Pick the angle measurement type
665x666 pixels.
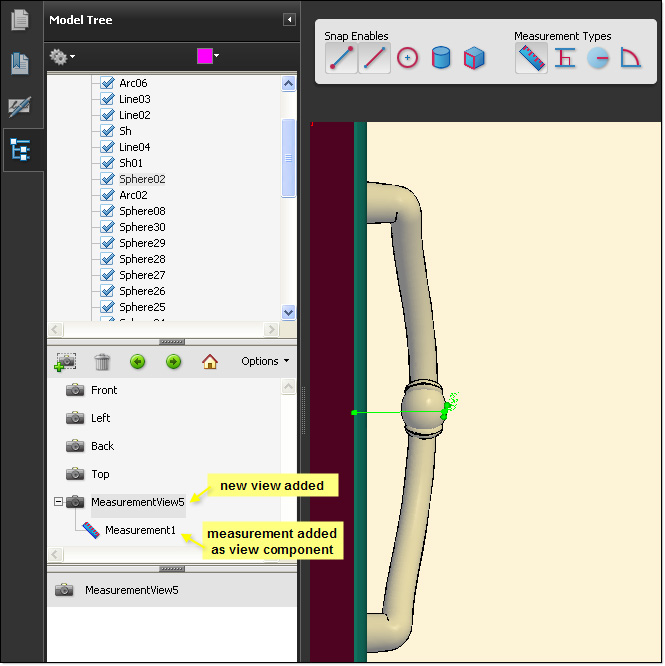pos(630,59)
